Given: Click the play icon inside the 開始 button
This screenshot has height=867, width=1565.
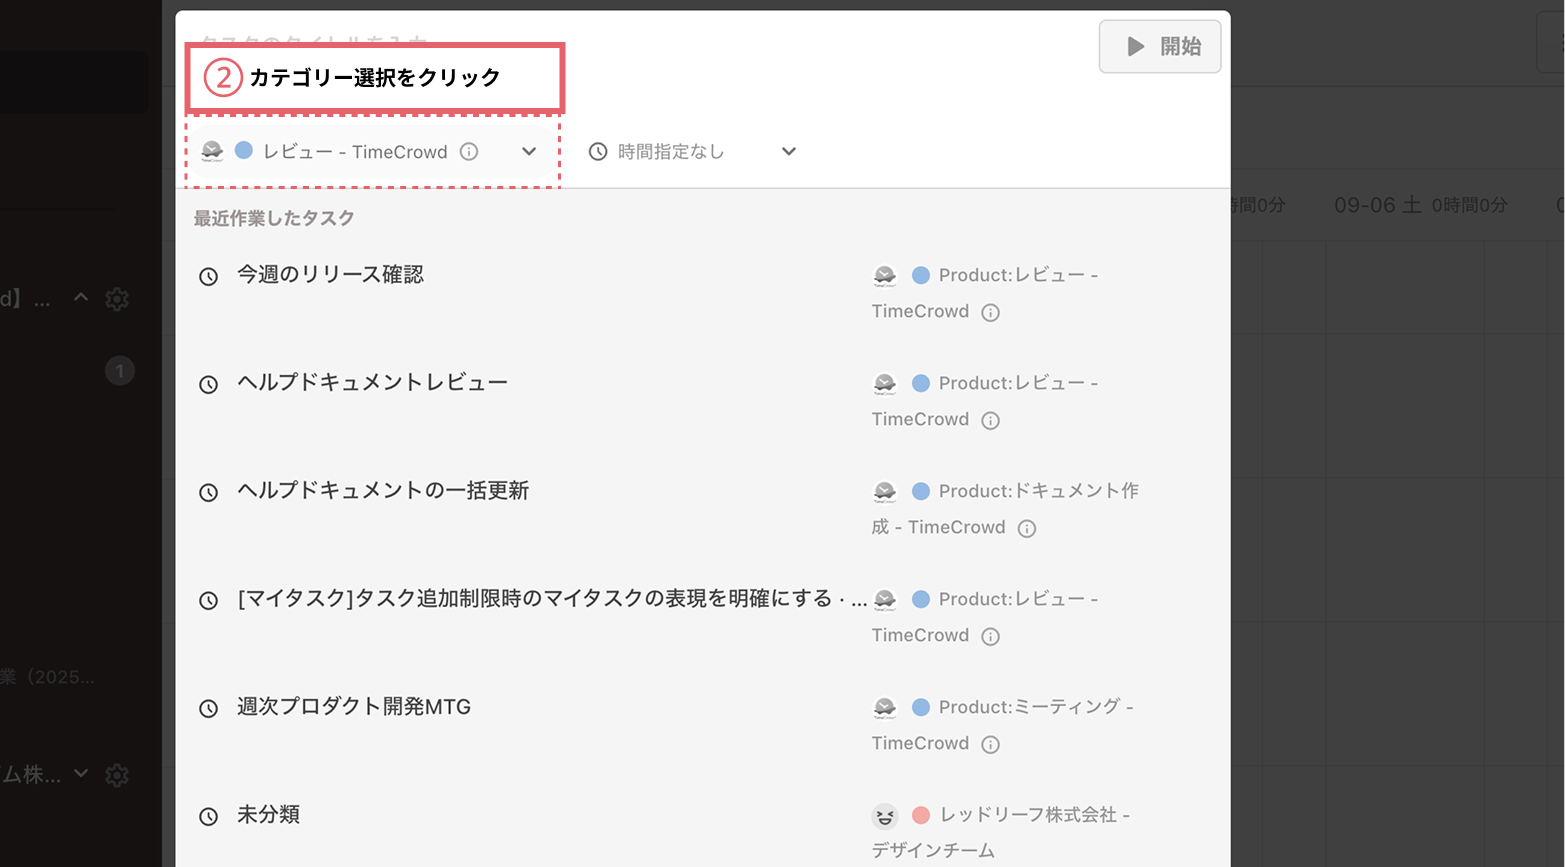Looking at the screenshot, I should (1134, 46).
